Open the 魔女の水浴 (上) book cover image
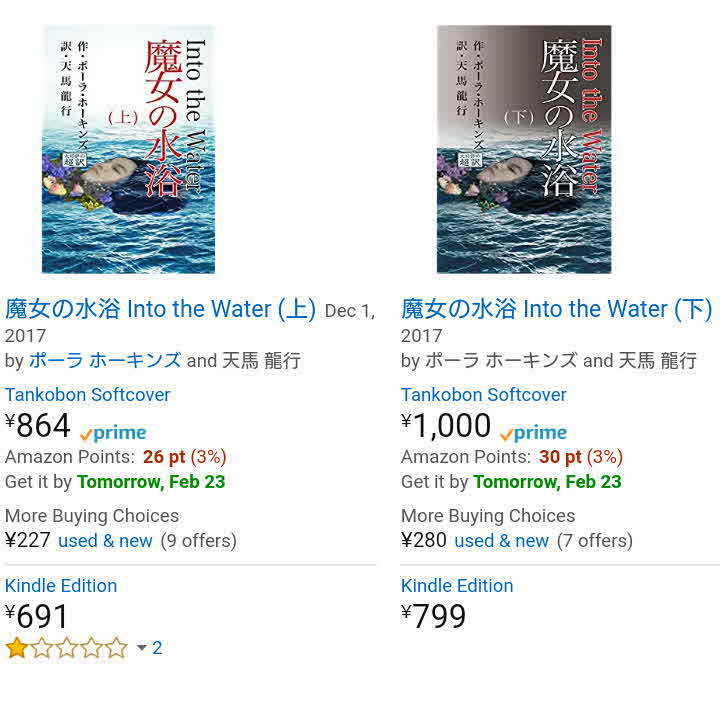 pos(128,150)
